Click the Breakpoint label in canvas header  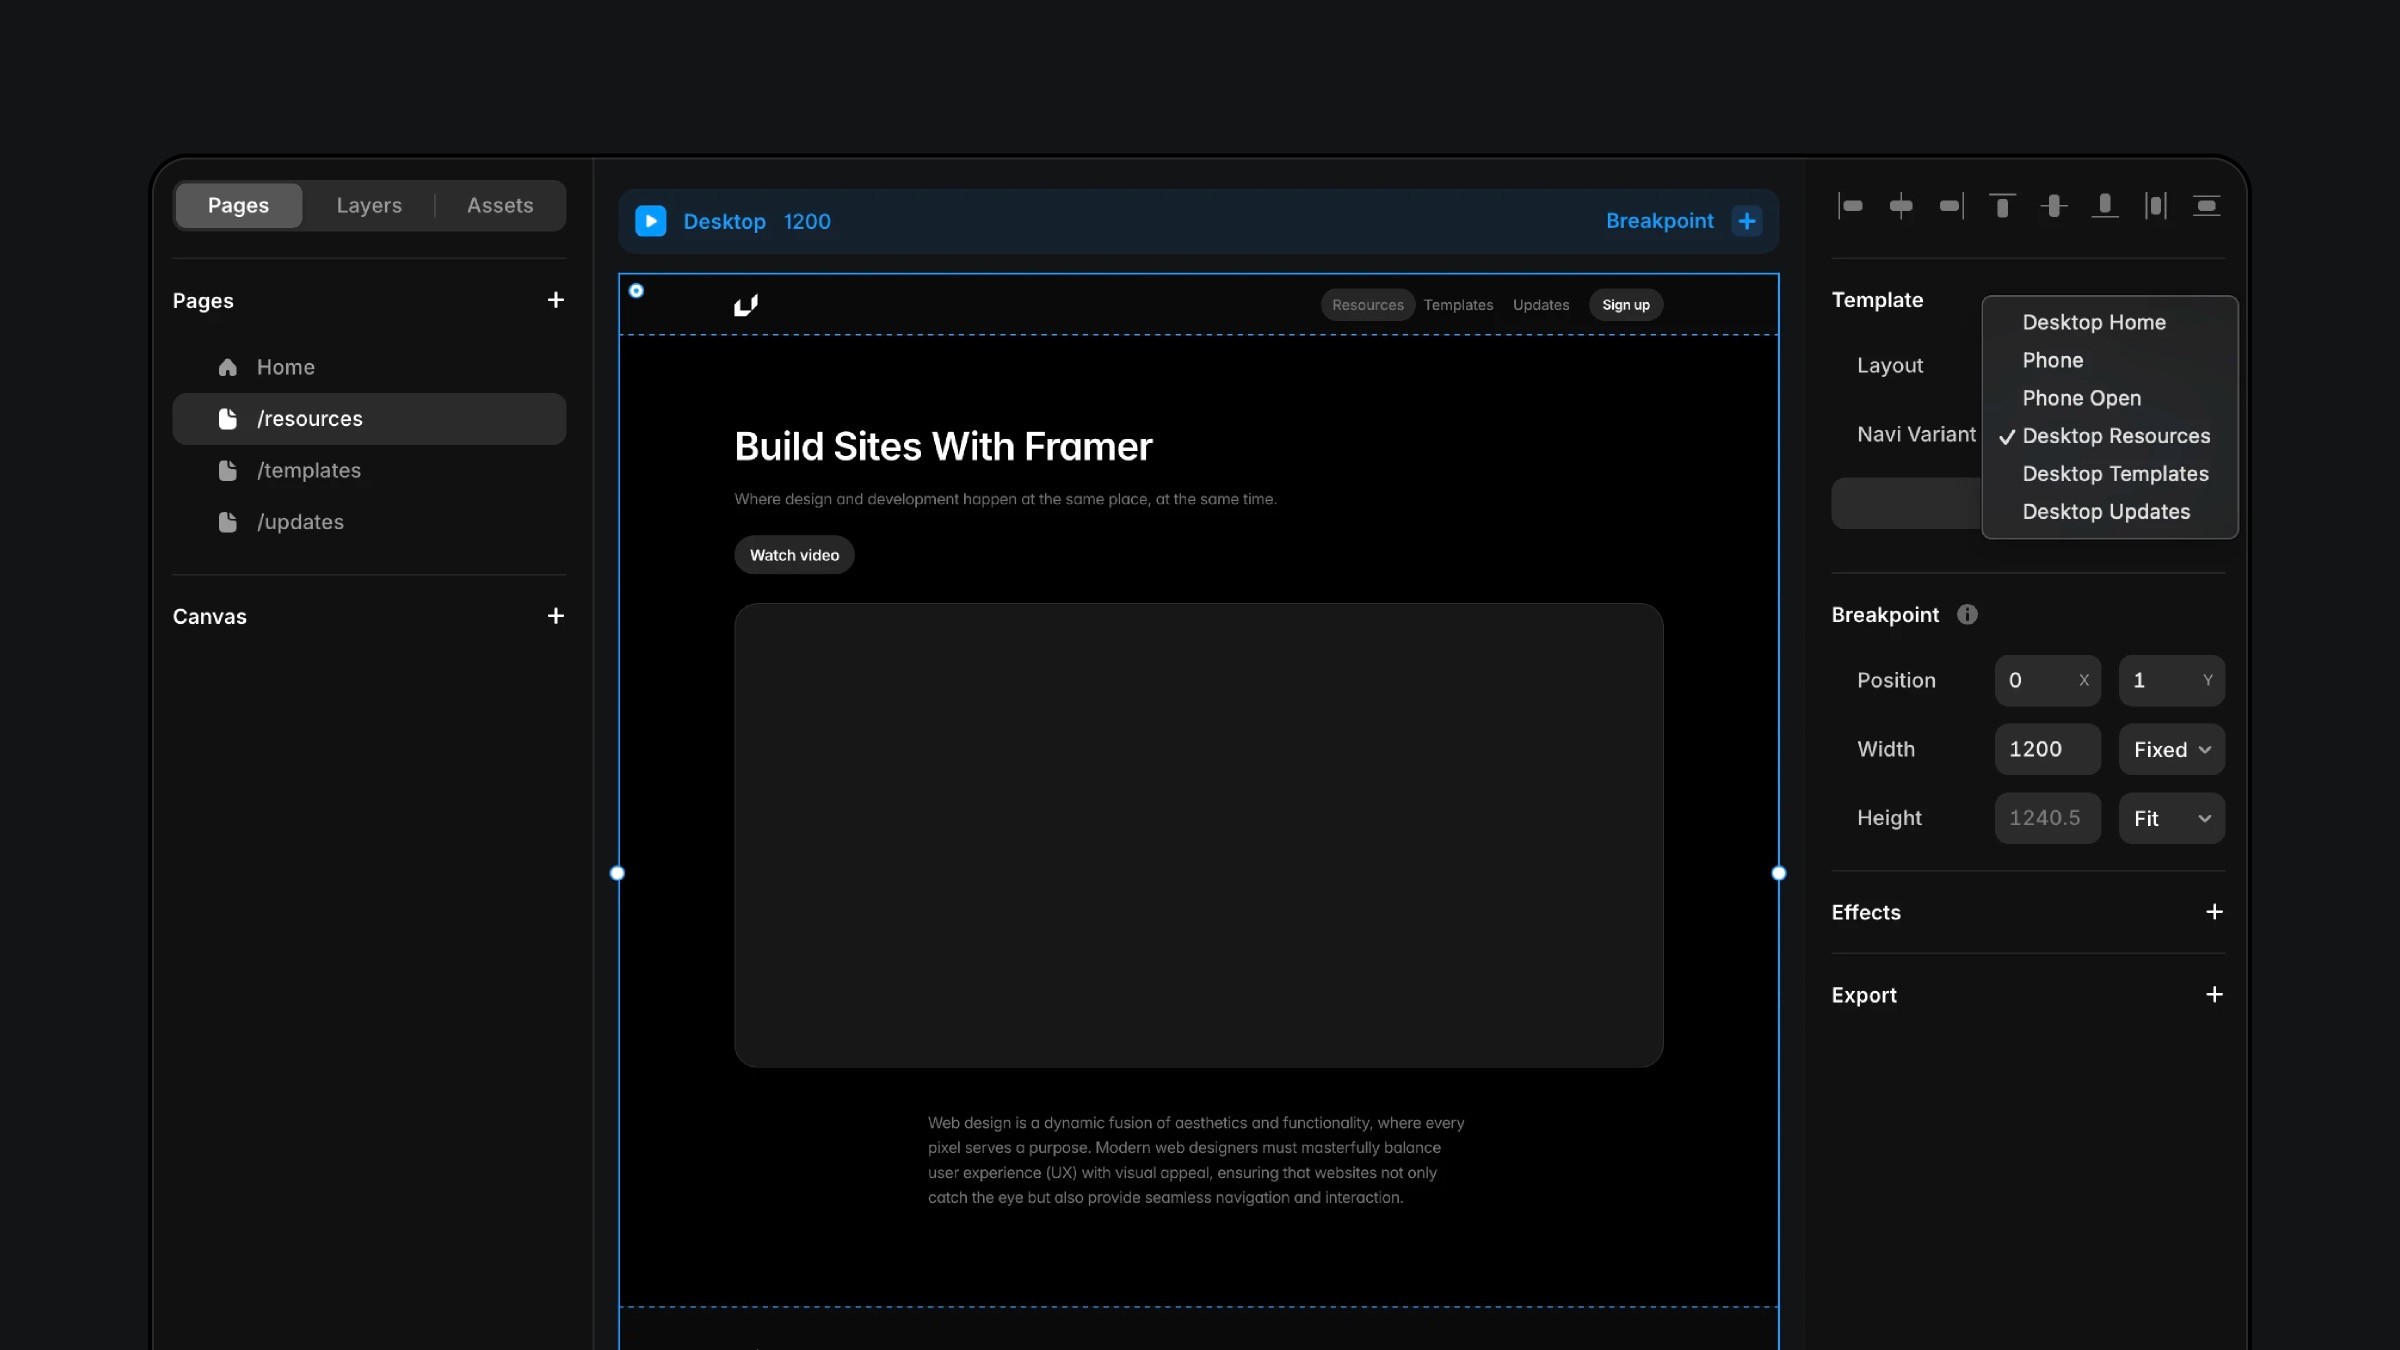[1659, 221]
